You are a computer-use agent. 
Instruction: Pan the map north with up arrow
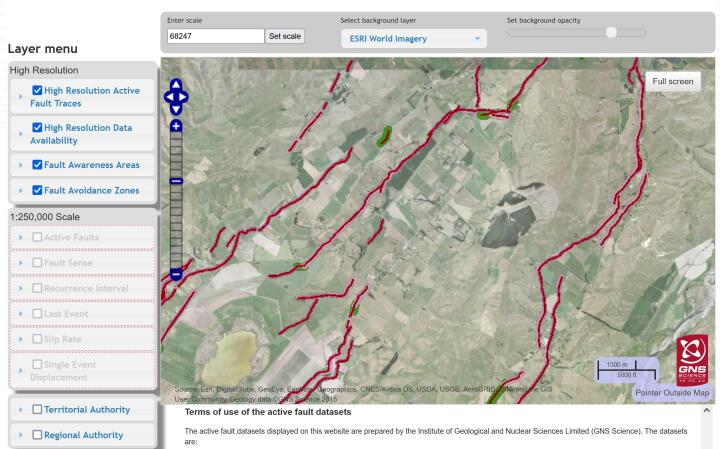coord(177,84)
